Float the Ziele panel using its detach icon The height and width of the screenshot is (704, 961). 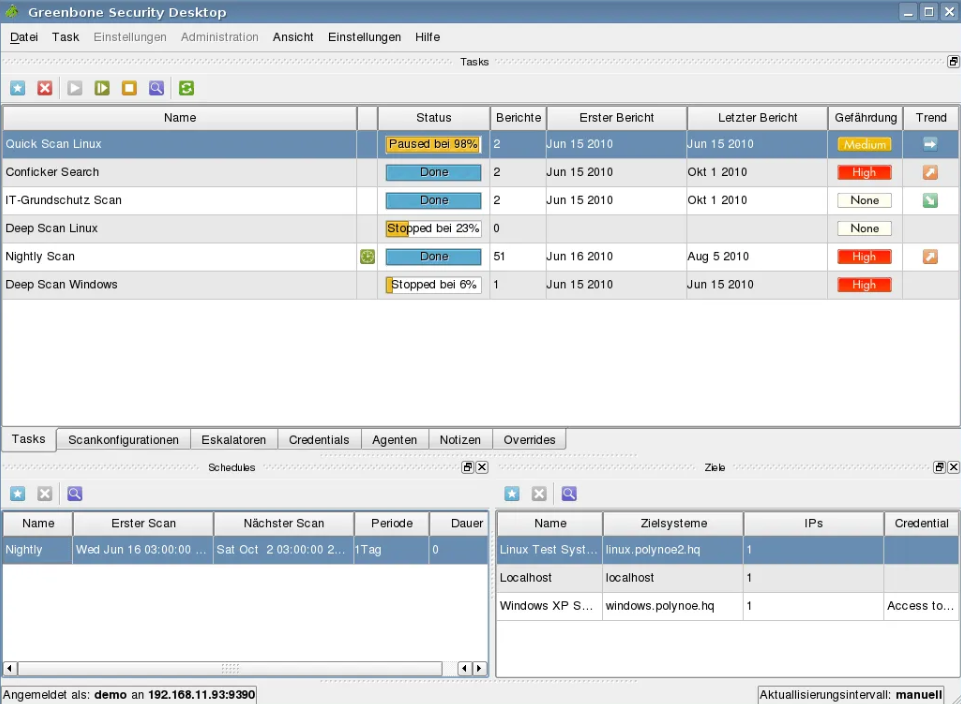pos(939,467)
